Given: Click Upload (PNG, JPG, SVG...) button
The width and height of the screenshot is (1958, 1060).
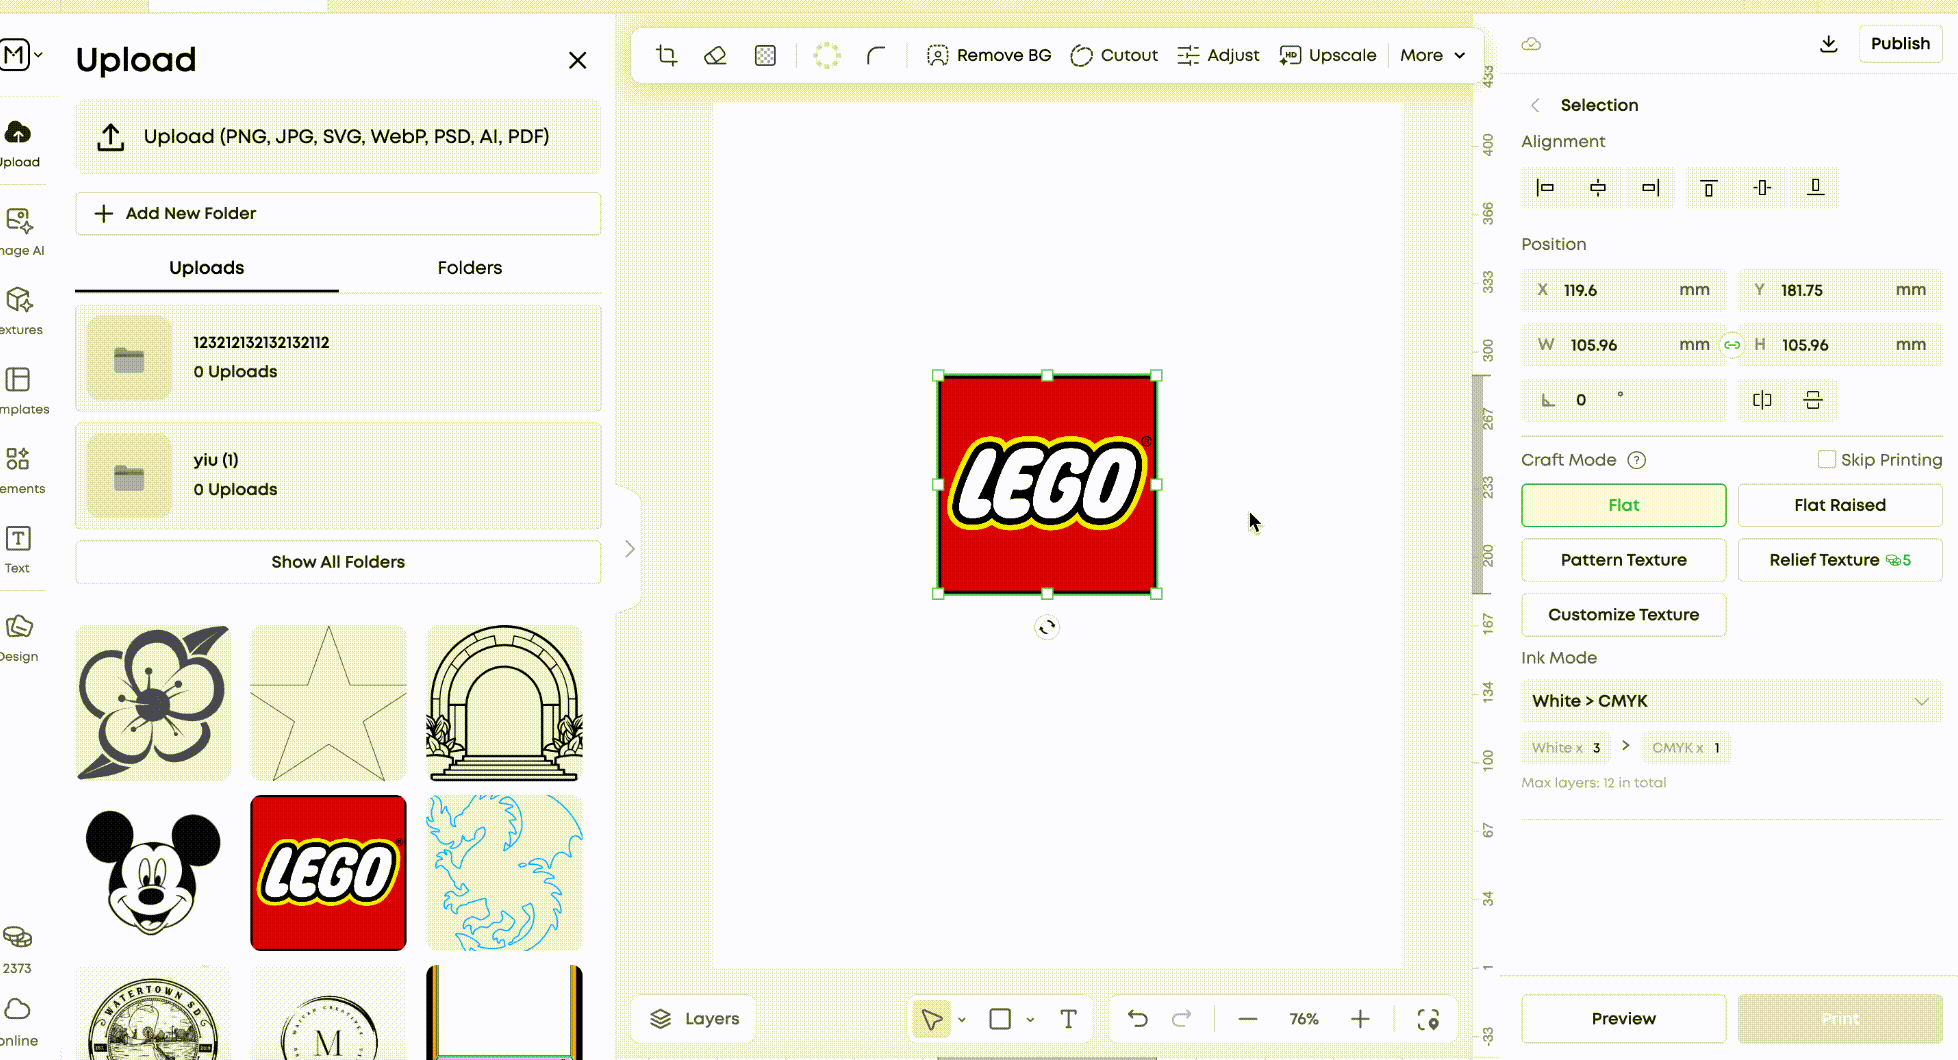Looking at the screenshot, I should 338,137.
